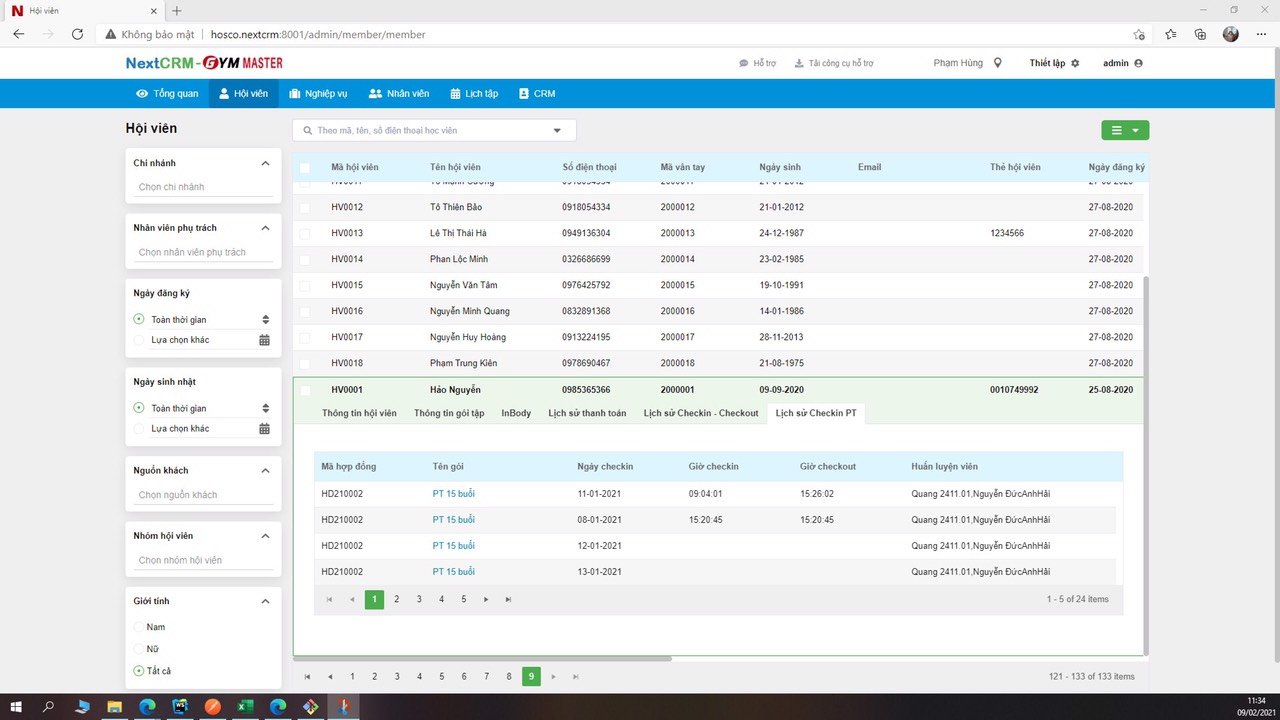This screenshot has width=1280, height=720.
Task: Open File Explorer from the taskbar
Action: pyautogui.click(x=114, y=706)
